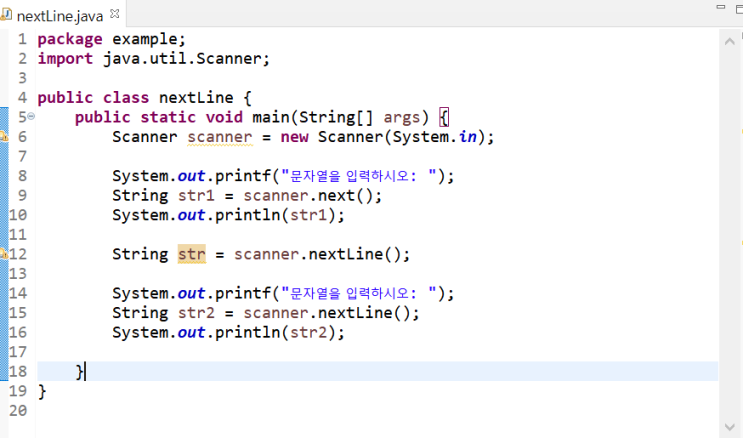
Task: Click the warning marker on line 6
Action: [4, 137]
